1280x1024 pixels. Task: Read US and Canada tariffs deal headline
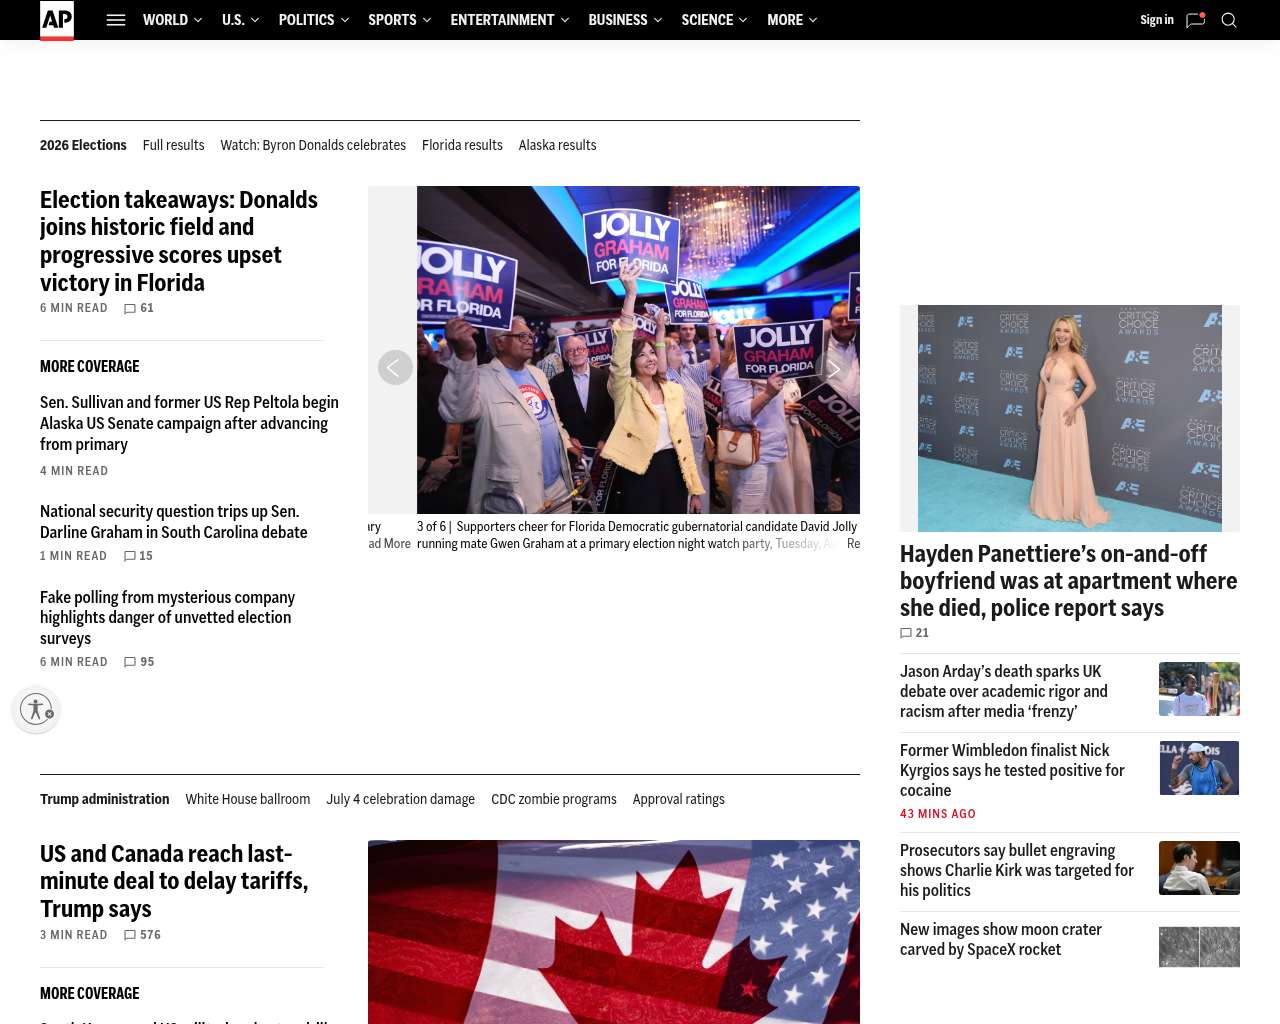[174, 881]
